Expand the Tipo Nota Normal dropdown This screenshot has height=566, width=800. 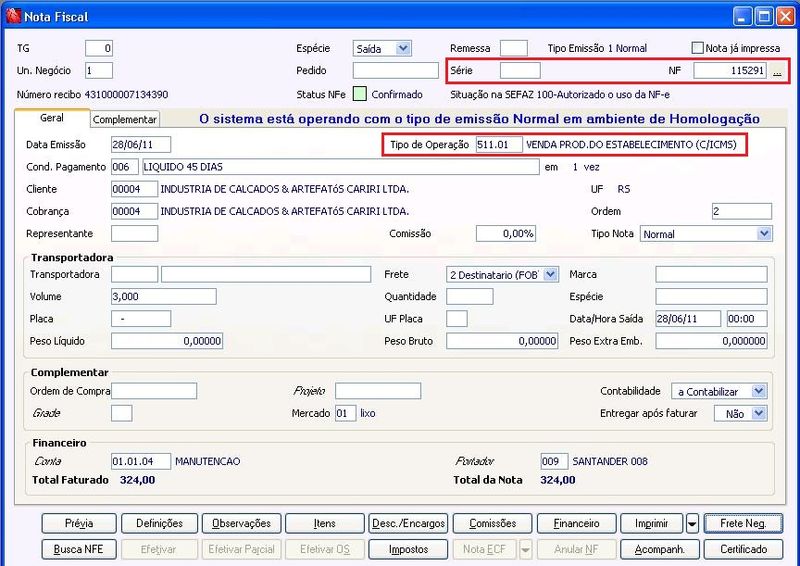(764, 234)
